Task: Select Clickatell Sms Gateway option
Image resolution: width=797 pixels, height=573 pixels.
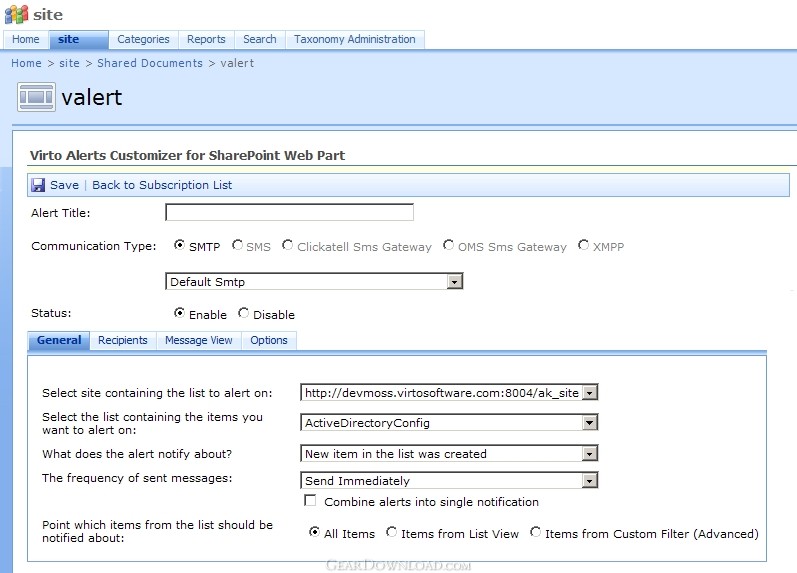Action: click(x=287, y=245)
